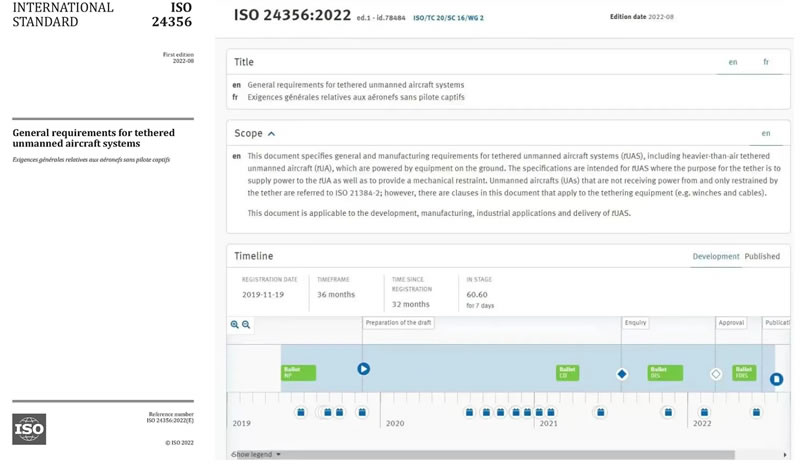Select the Development timeline tab
The image size is (800, 467).
[716, 256]
